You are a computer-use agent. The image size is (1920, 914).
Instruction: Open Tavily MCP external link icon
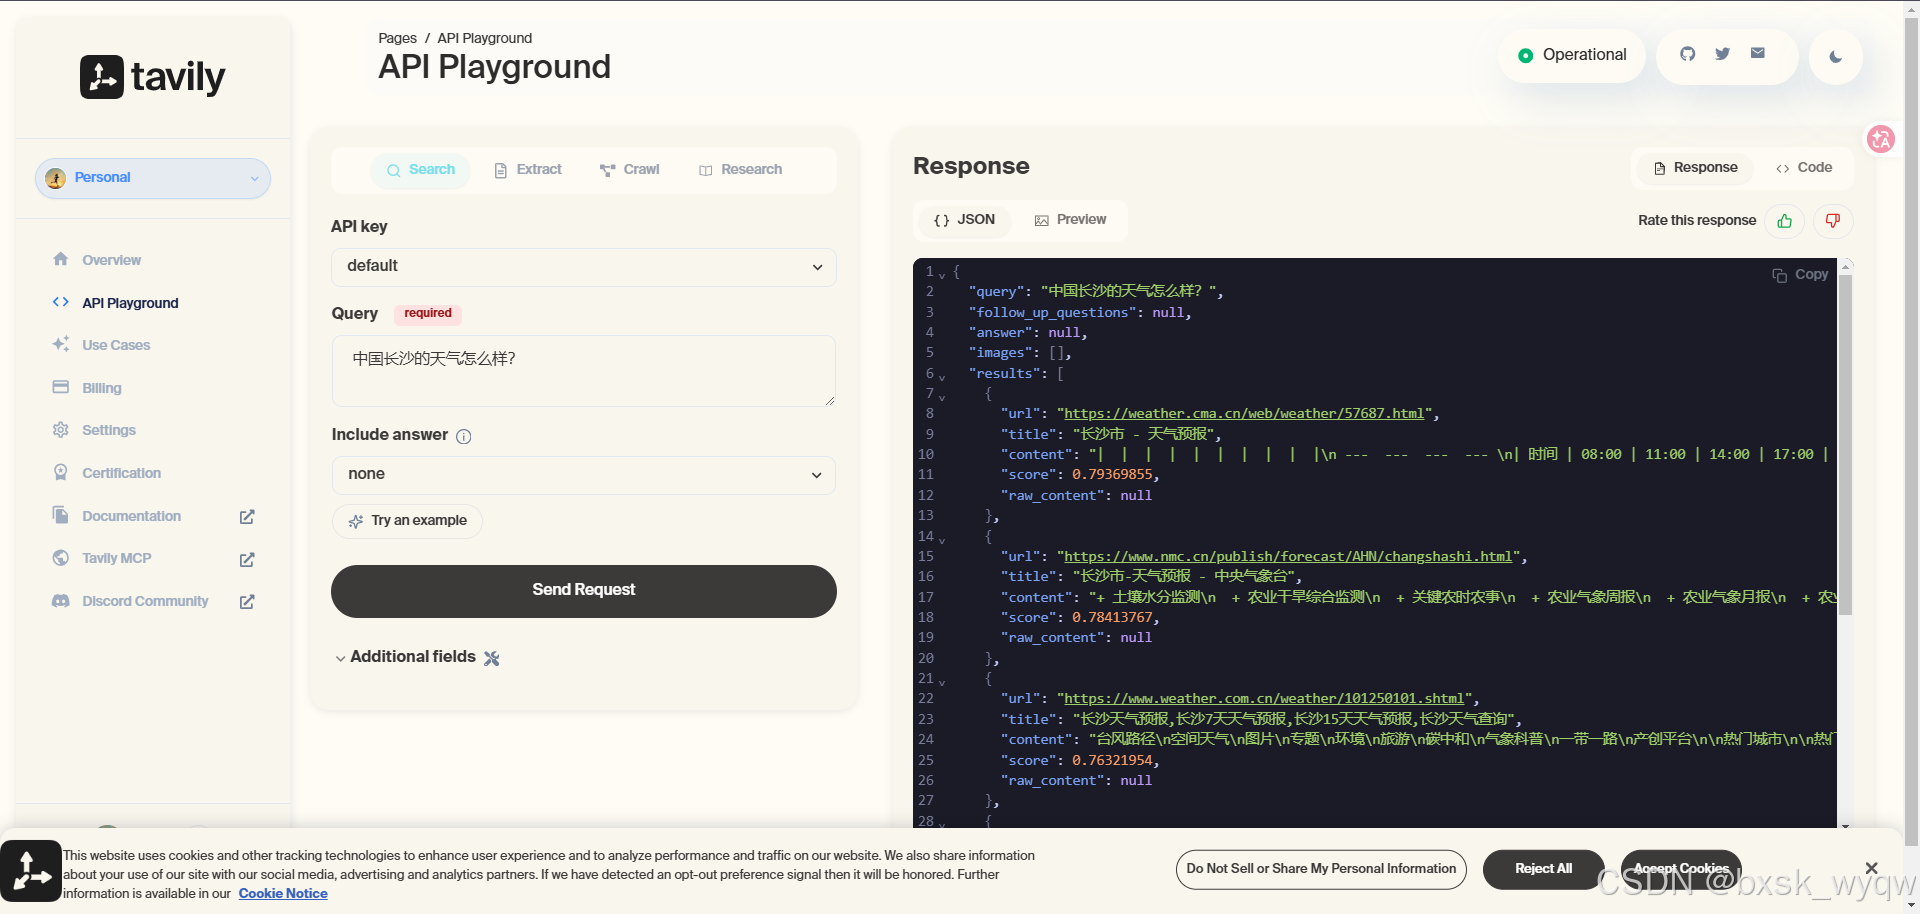click(247, 559)
